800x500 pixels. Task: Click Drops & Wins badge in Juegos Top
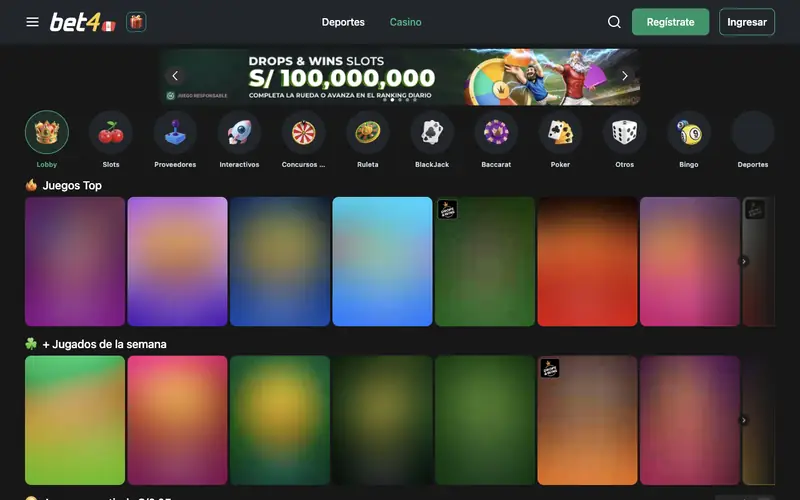(x=447, y=210)
